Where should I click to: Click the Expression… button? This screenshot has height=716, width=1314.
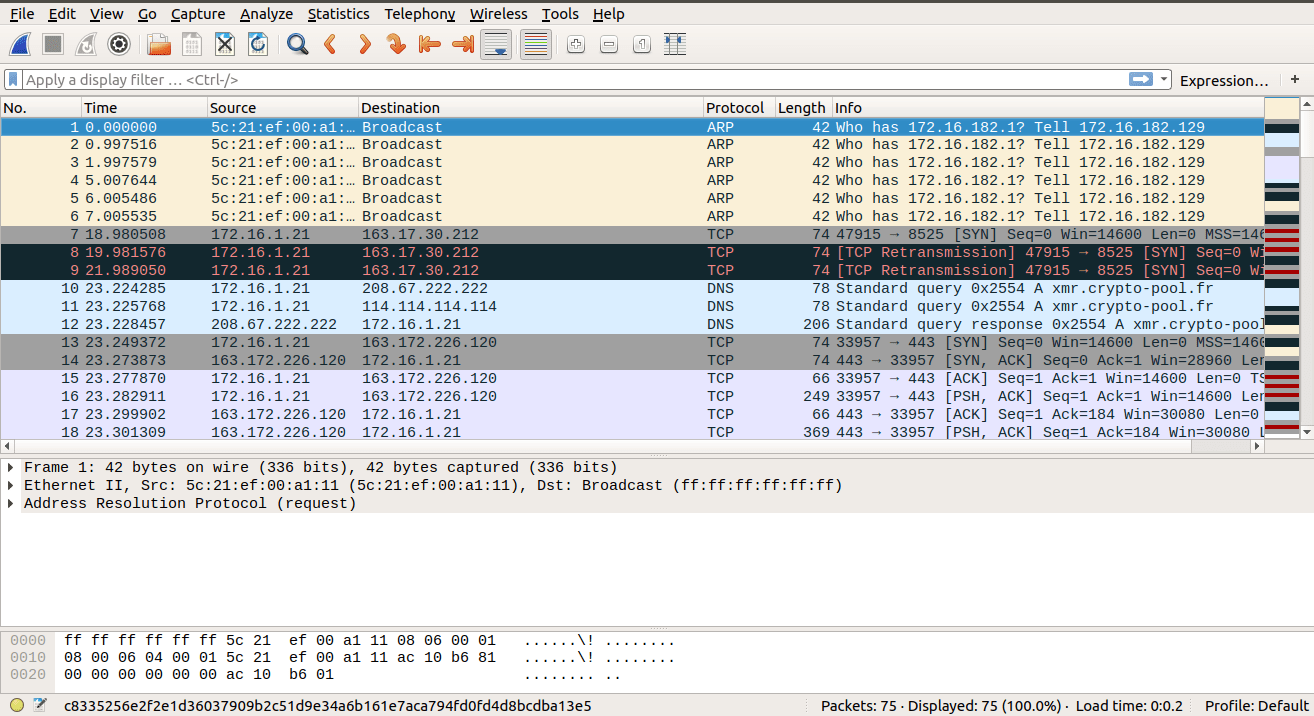[1224, 80]
